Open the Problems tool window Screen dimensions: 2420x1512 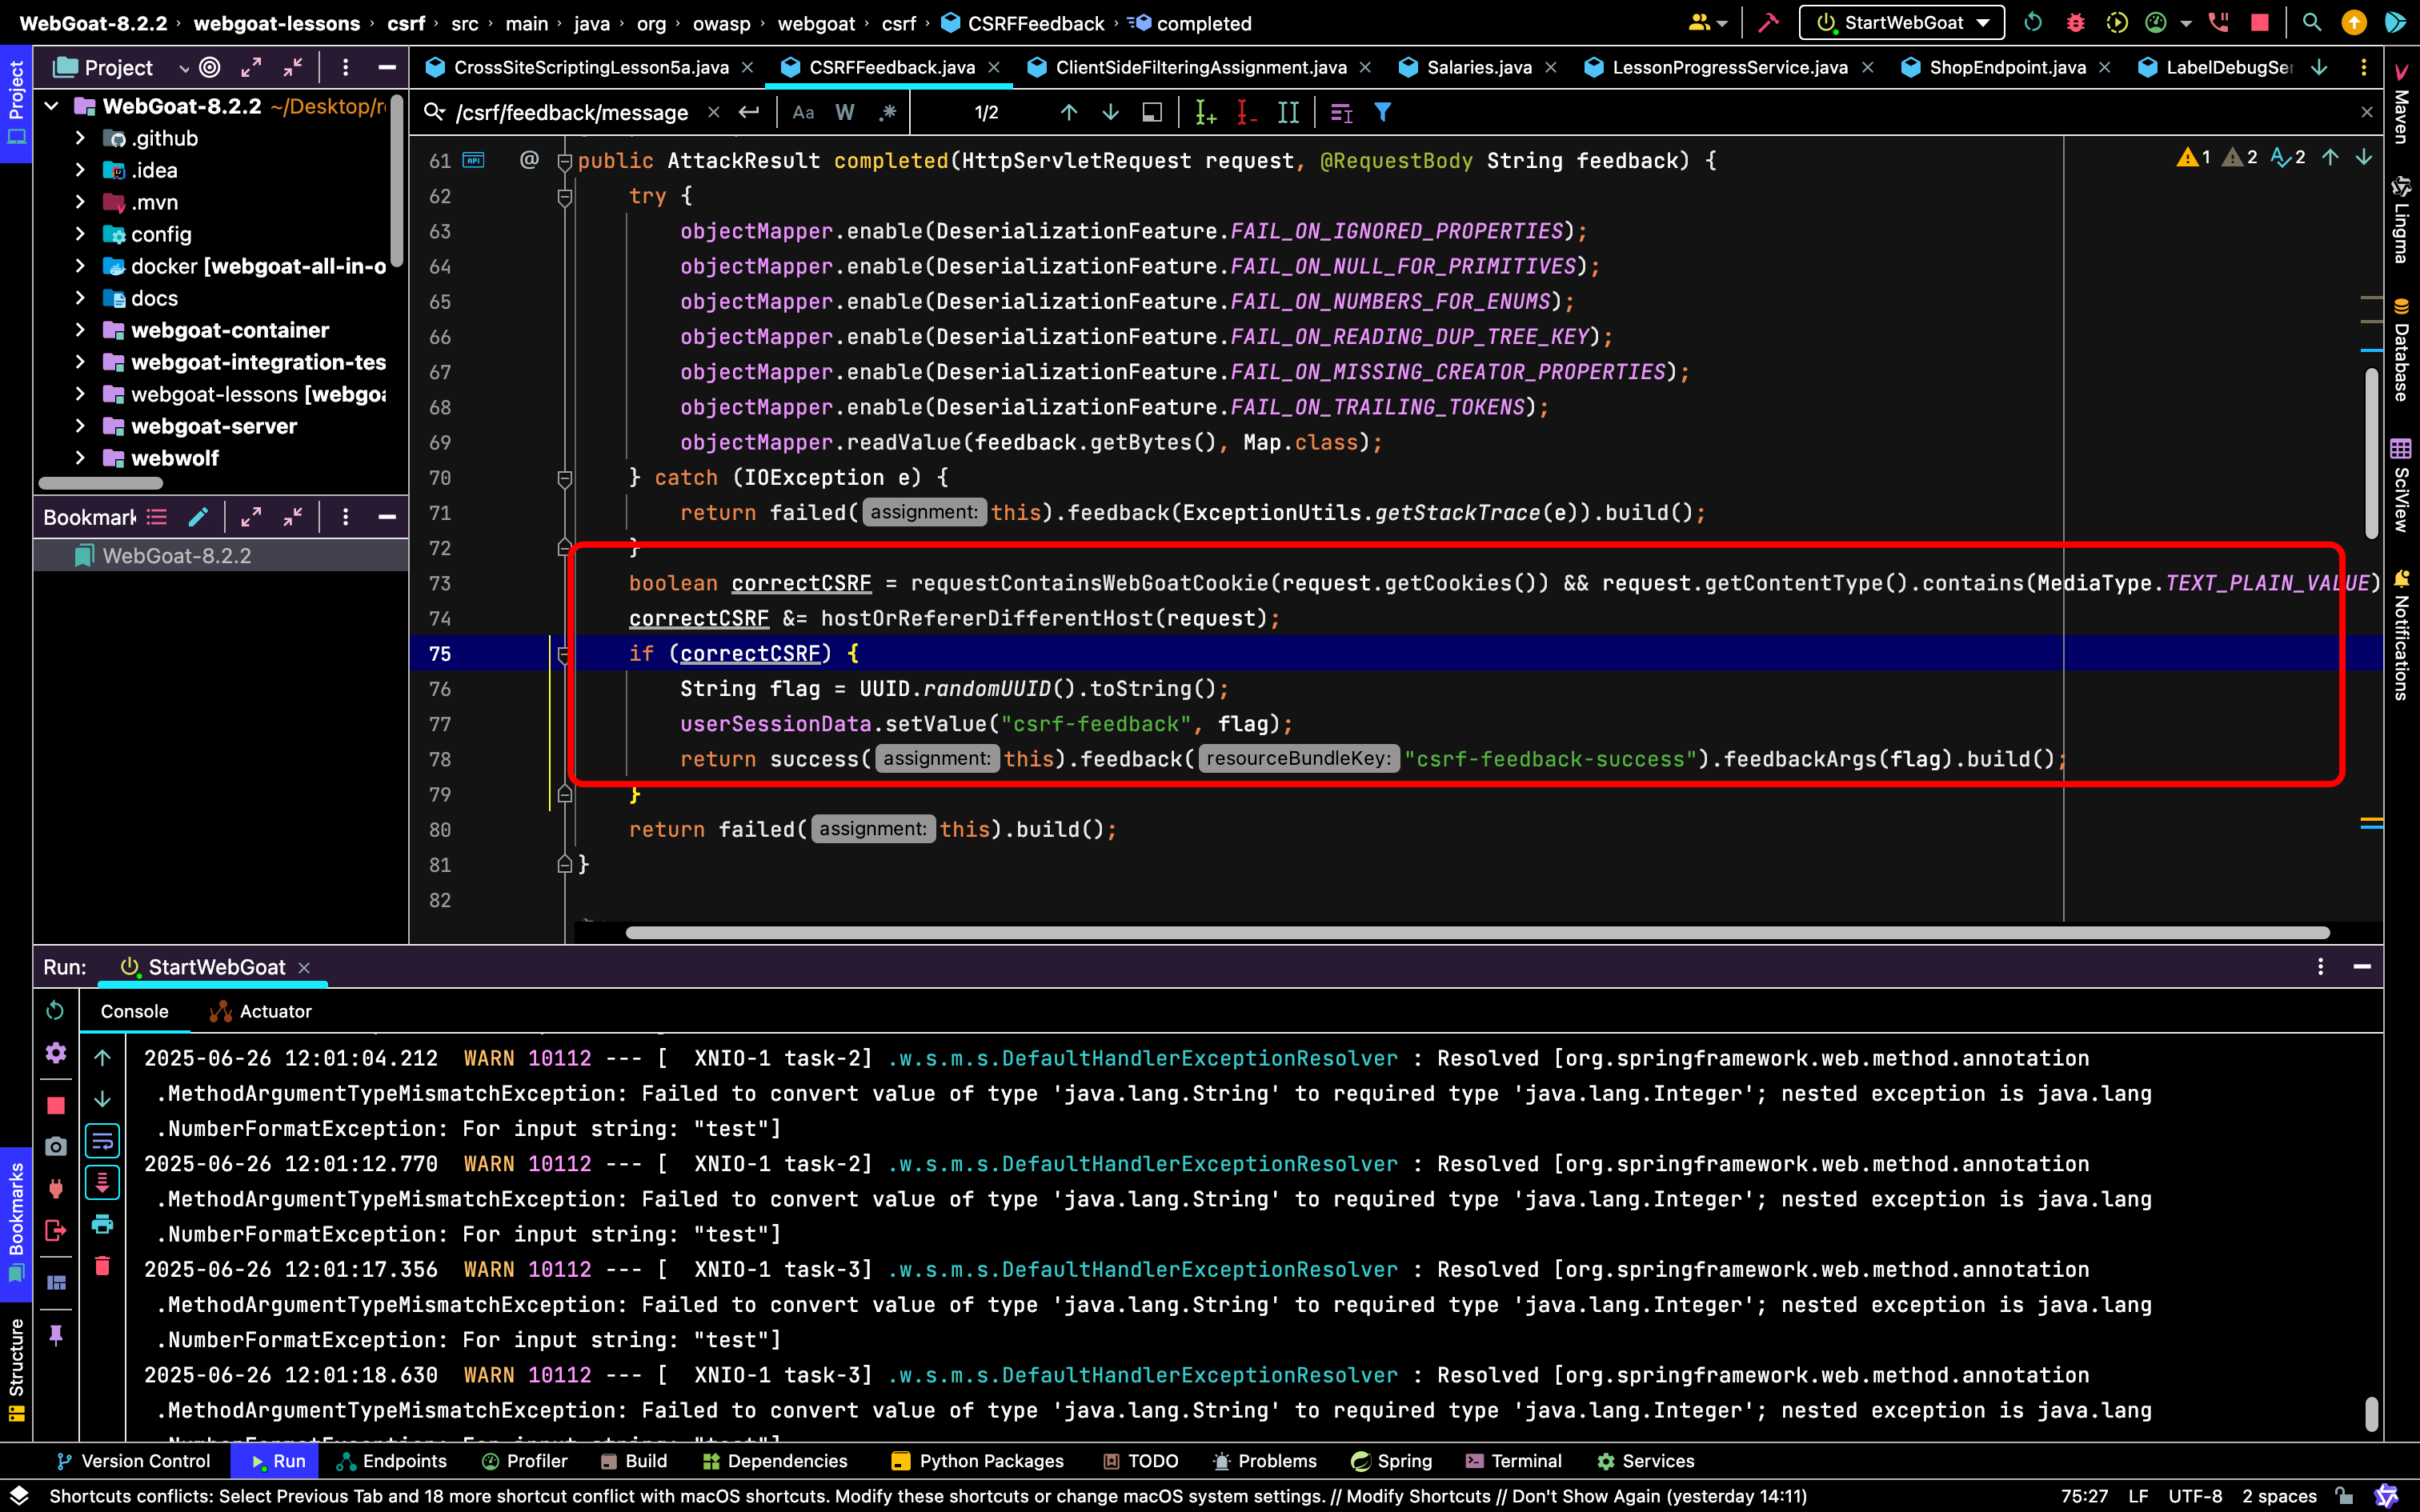(1265, 1461)
